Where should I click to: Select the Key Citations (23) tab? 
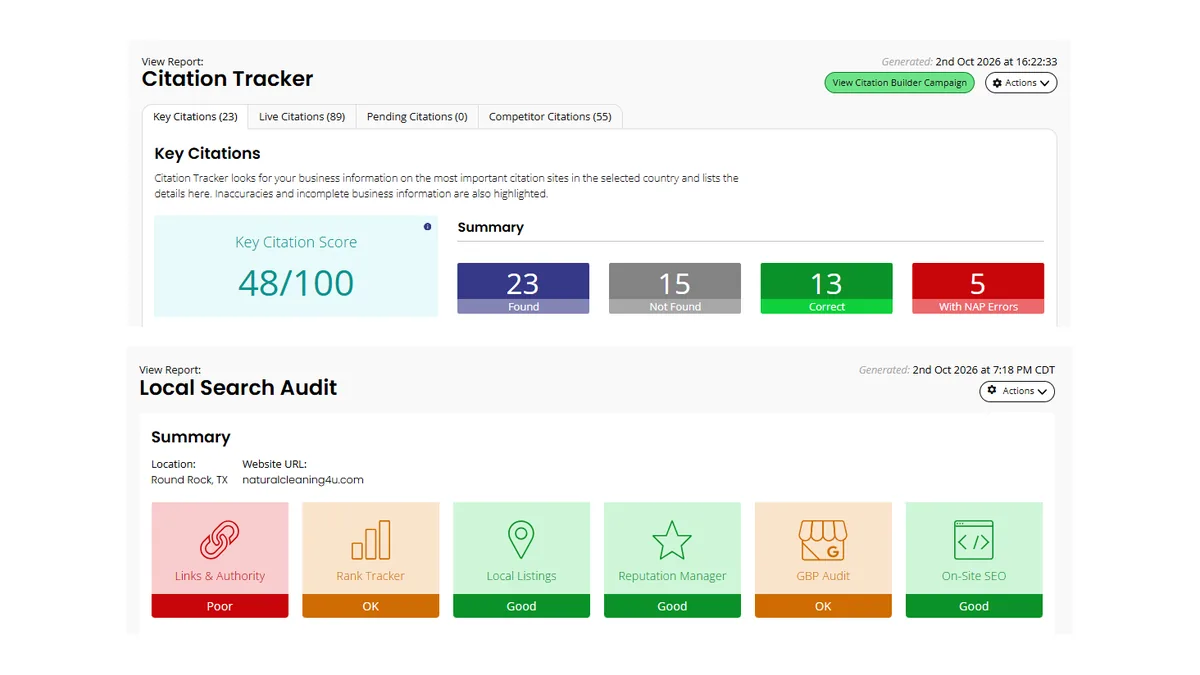point(195,117)
